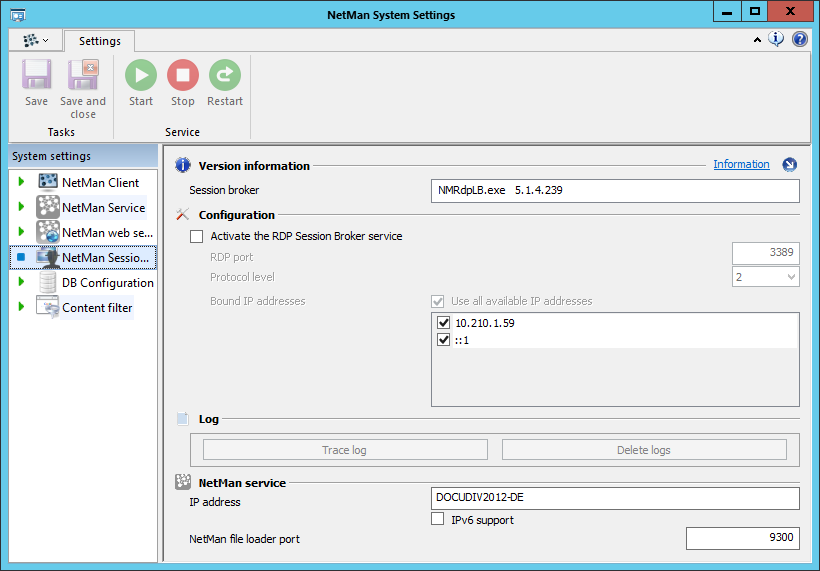
Task: Collapse the ribbon using the up caret
Action: pos(757,40)
